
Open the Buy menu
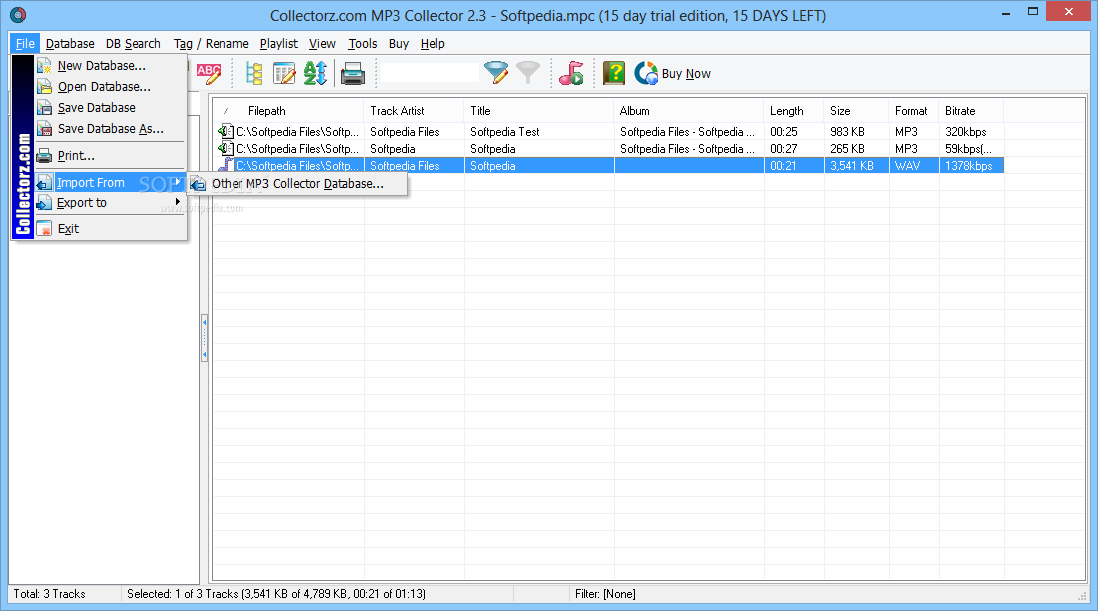(398, 43)
